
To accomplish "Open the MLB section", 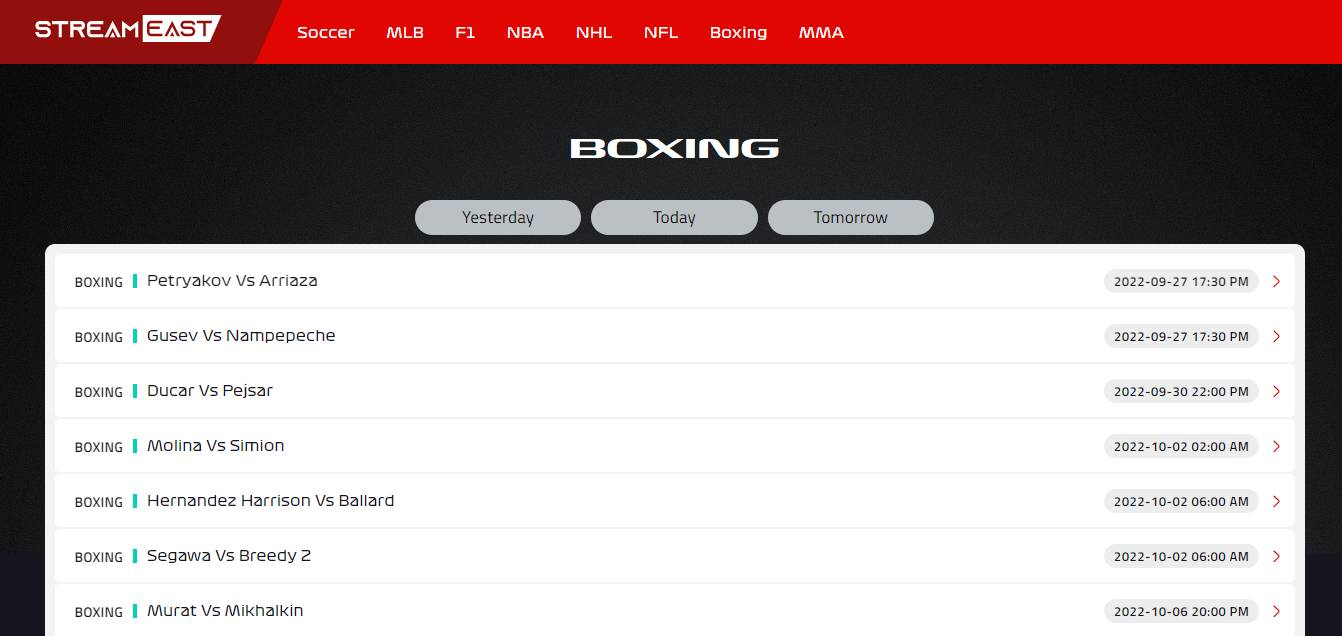I will pos(405,32).
